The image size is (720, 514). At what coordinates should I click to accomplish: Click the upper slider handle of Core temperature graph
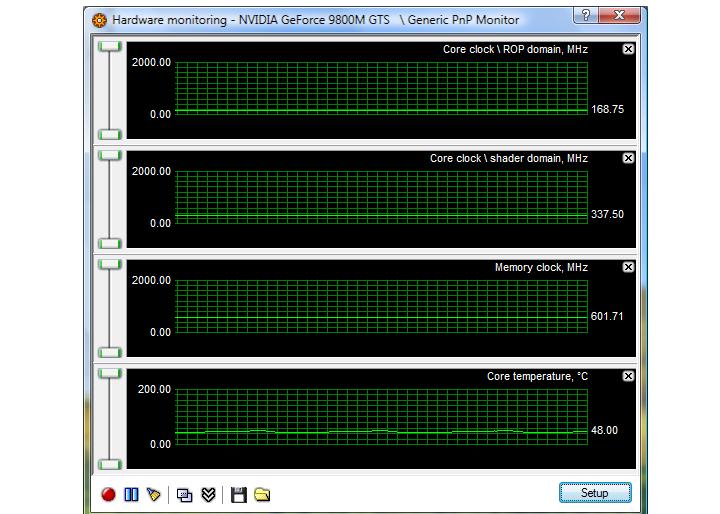[x=109, y=373]
